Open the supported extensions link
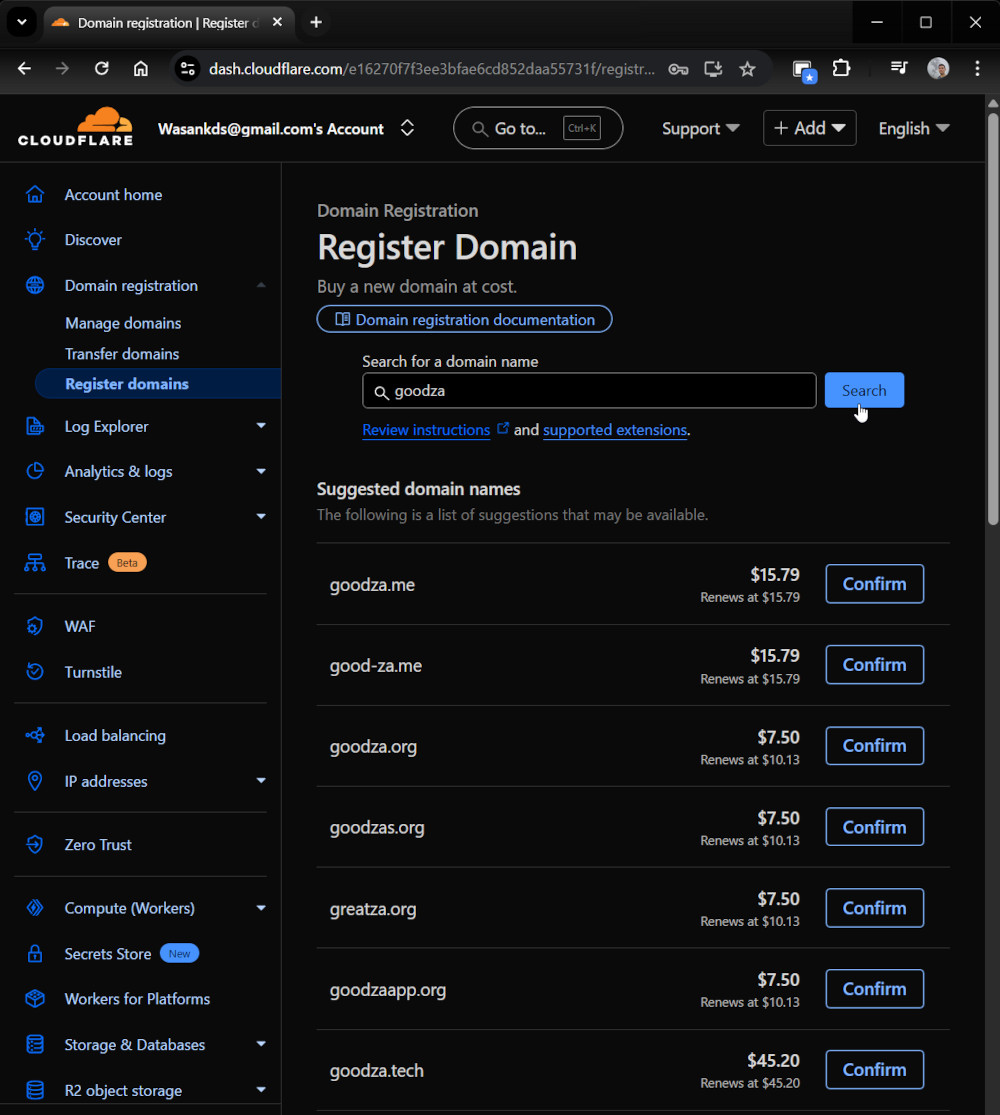 [614, 430]
